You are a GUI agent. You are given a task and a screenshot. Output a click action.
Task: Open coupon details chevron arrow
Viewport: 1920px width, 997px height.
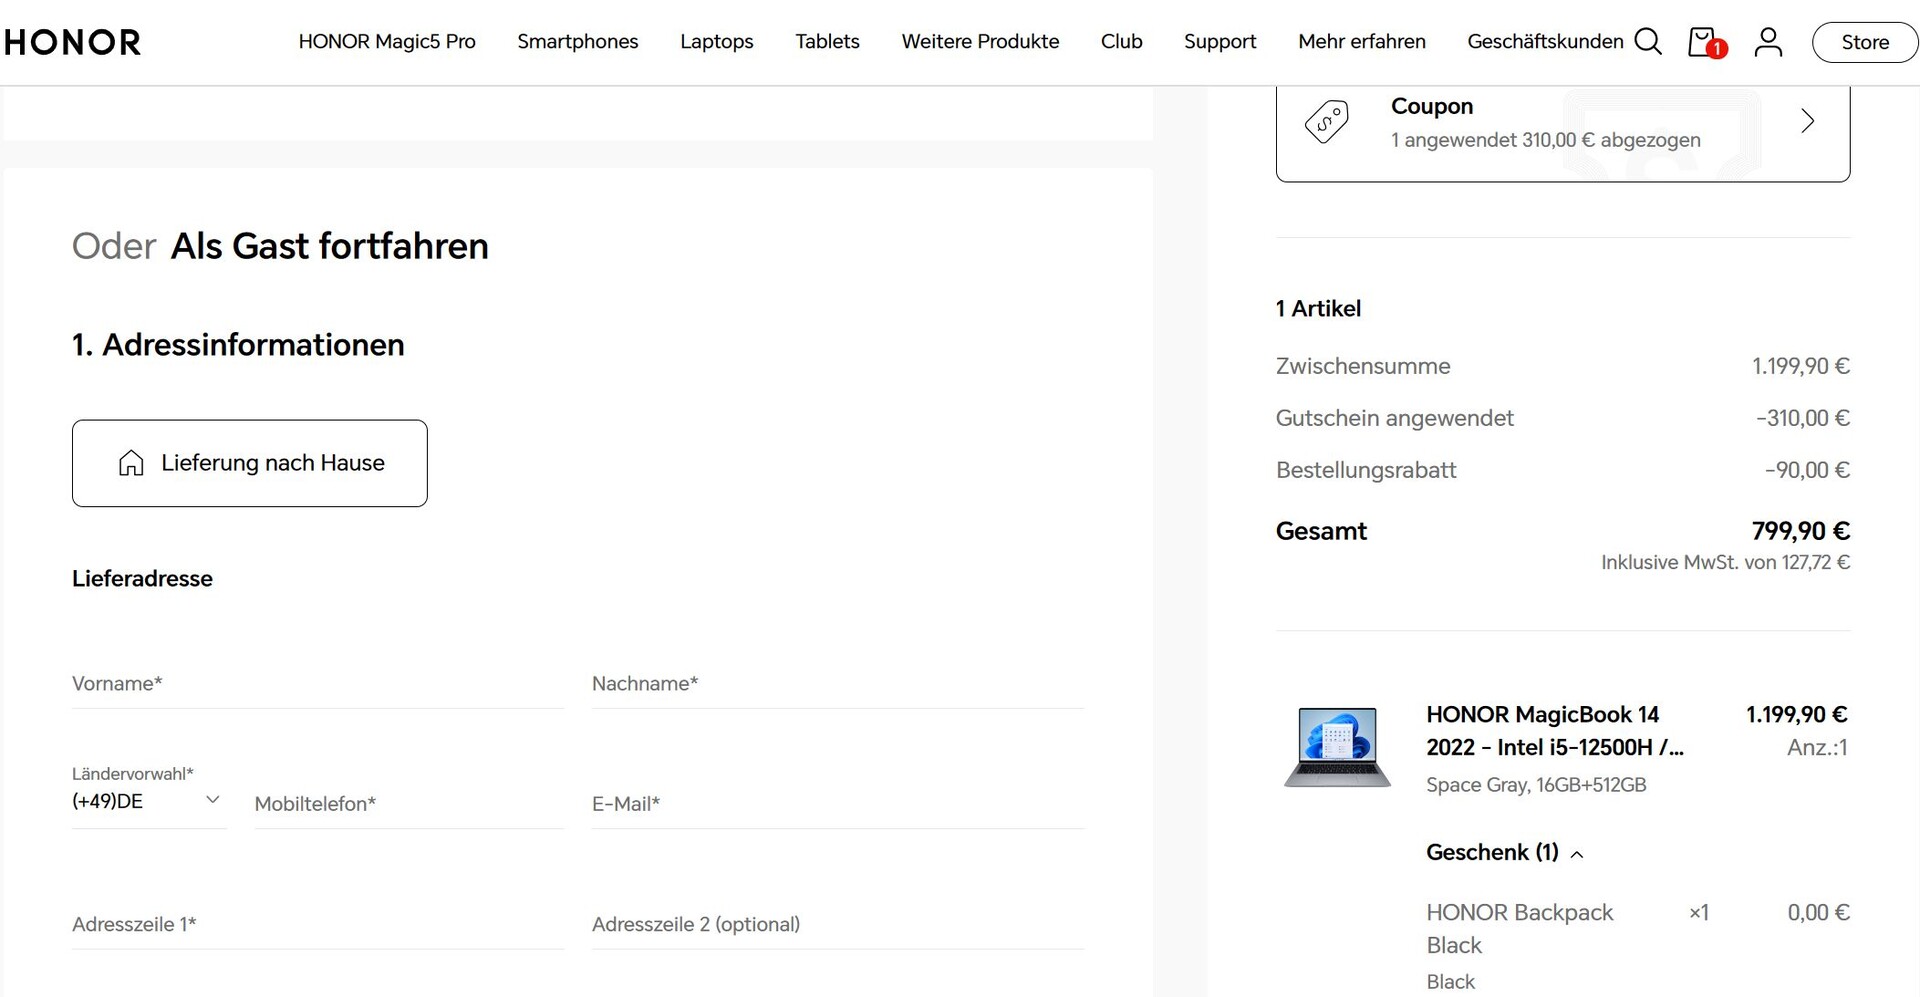coord(1807,122)
